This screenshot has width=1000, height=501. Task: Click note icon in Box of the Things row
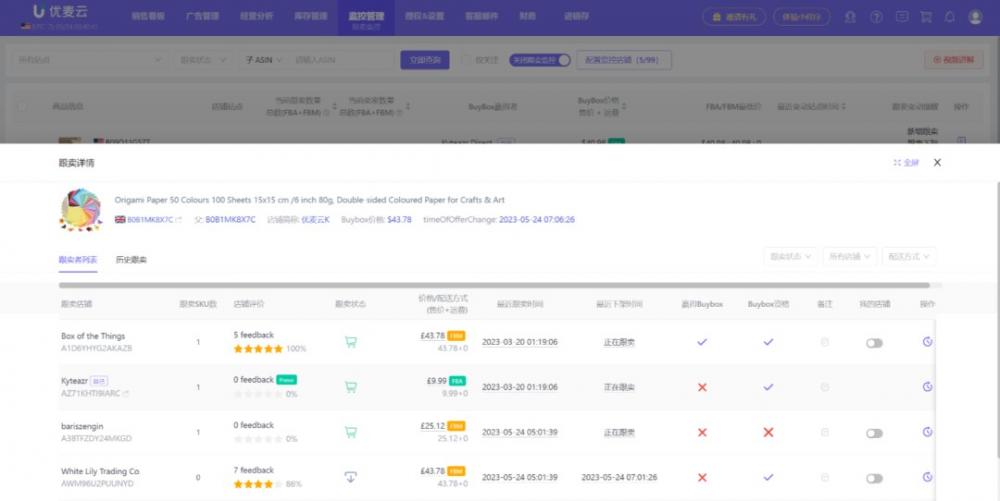tap(825, 342)
